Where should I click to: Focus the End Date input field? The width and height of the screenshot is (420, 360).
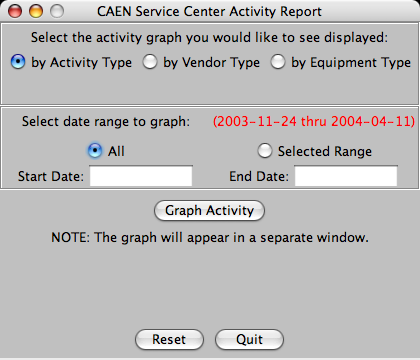(x=346, y=176)
